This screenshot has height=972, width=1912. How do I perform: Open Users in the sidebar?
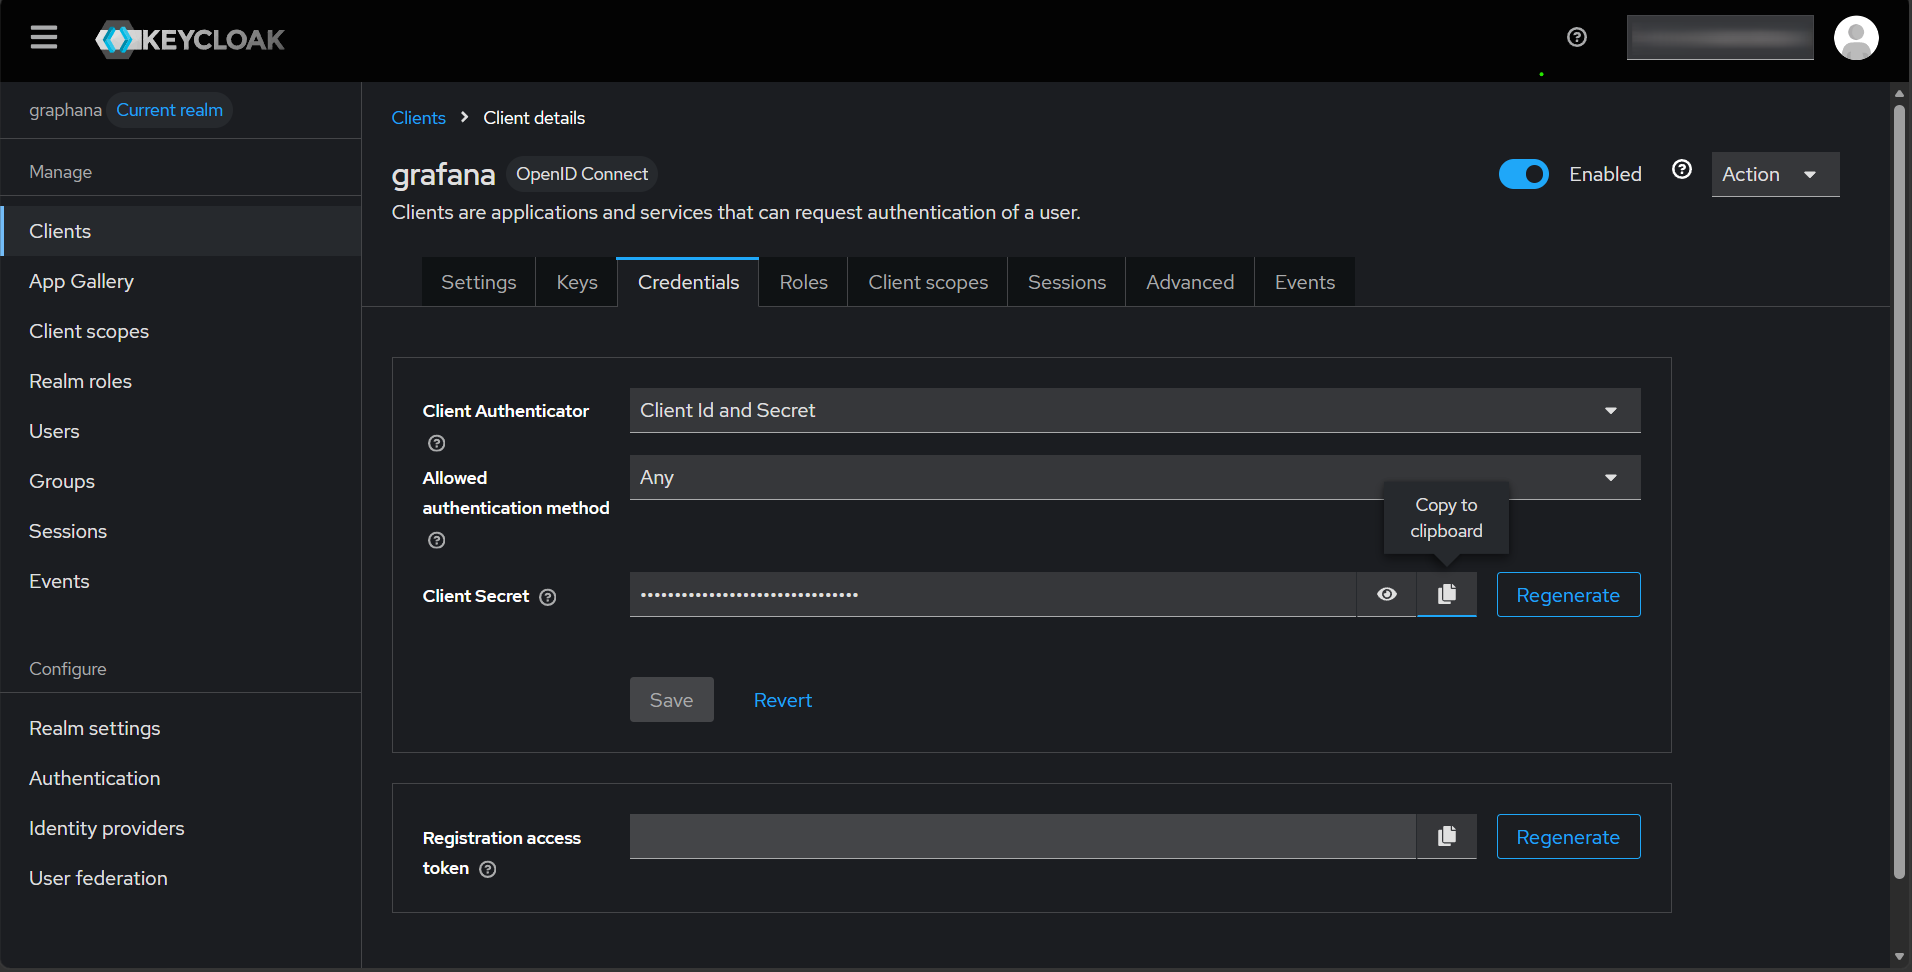tap(181, 431)
